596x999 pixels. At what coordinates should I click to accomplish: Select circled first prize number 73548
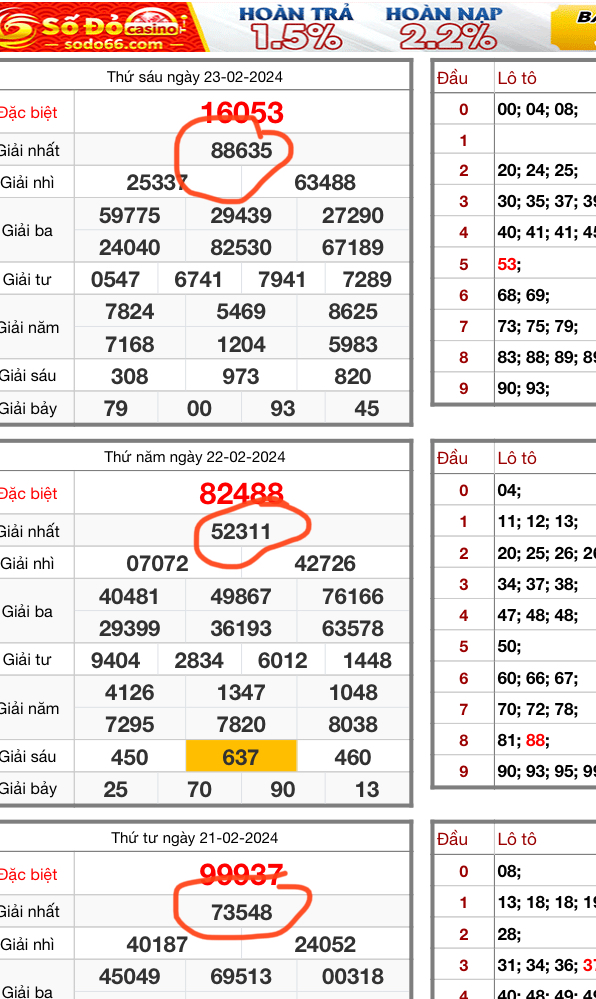pos(242,912)
